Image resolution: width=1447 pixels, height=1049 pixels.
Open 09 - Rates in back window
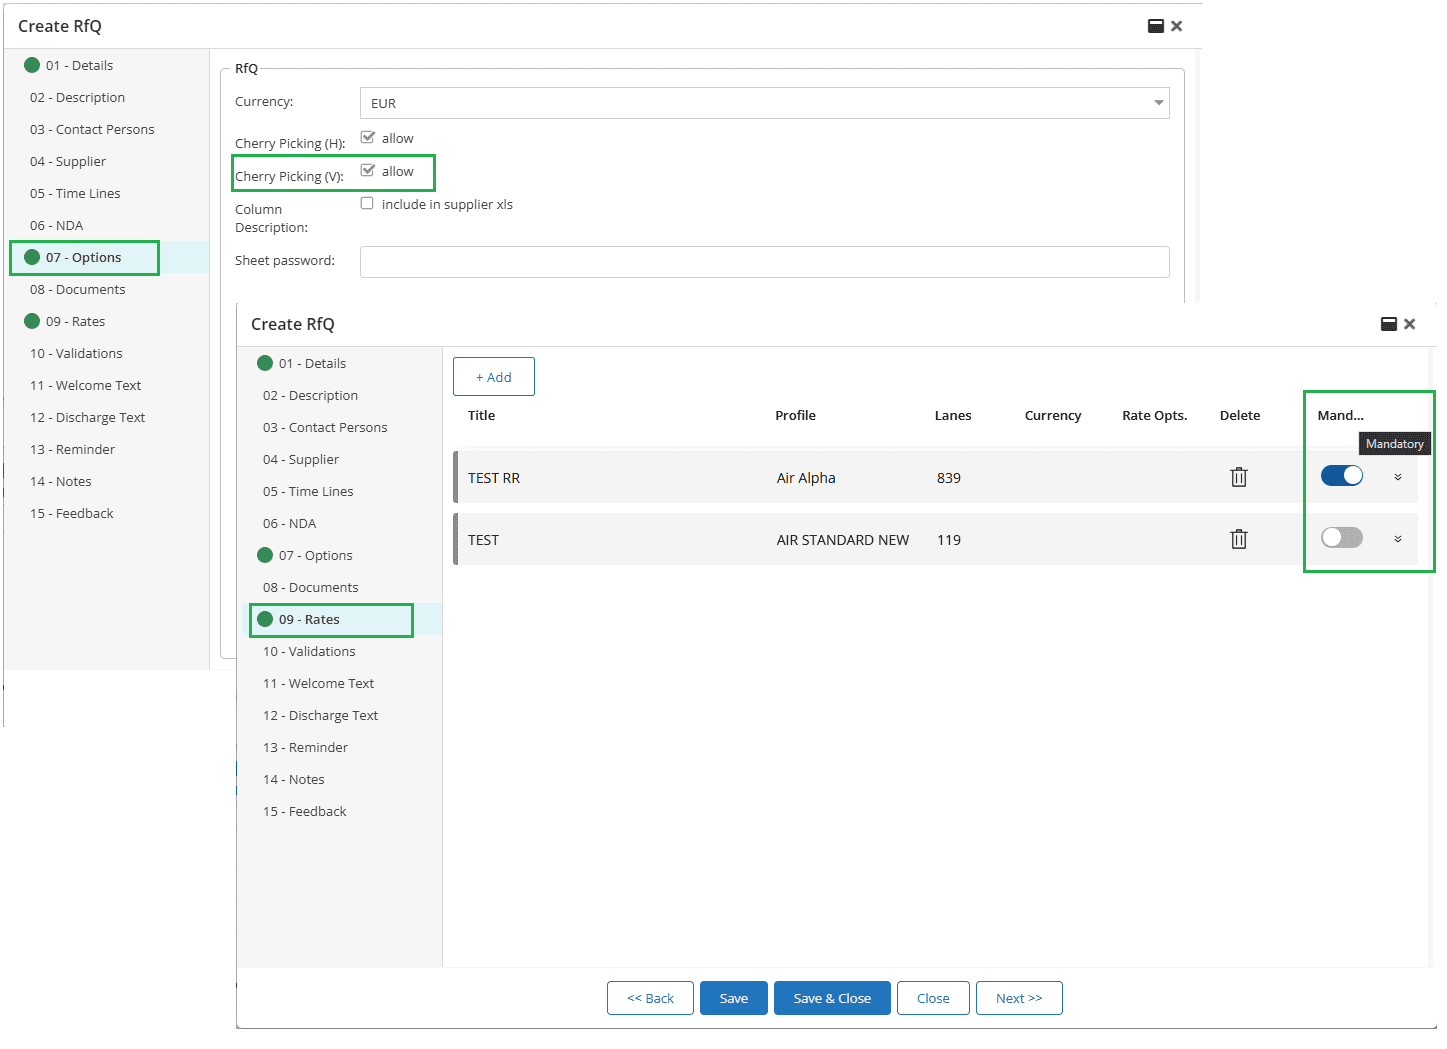75,321
